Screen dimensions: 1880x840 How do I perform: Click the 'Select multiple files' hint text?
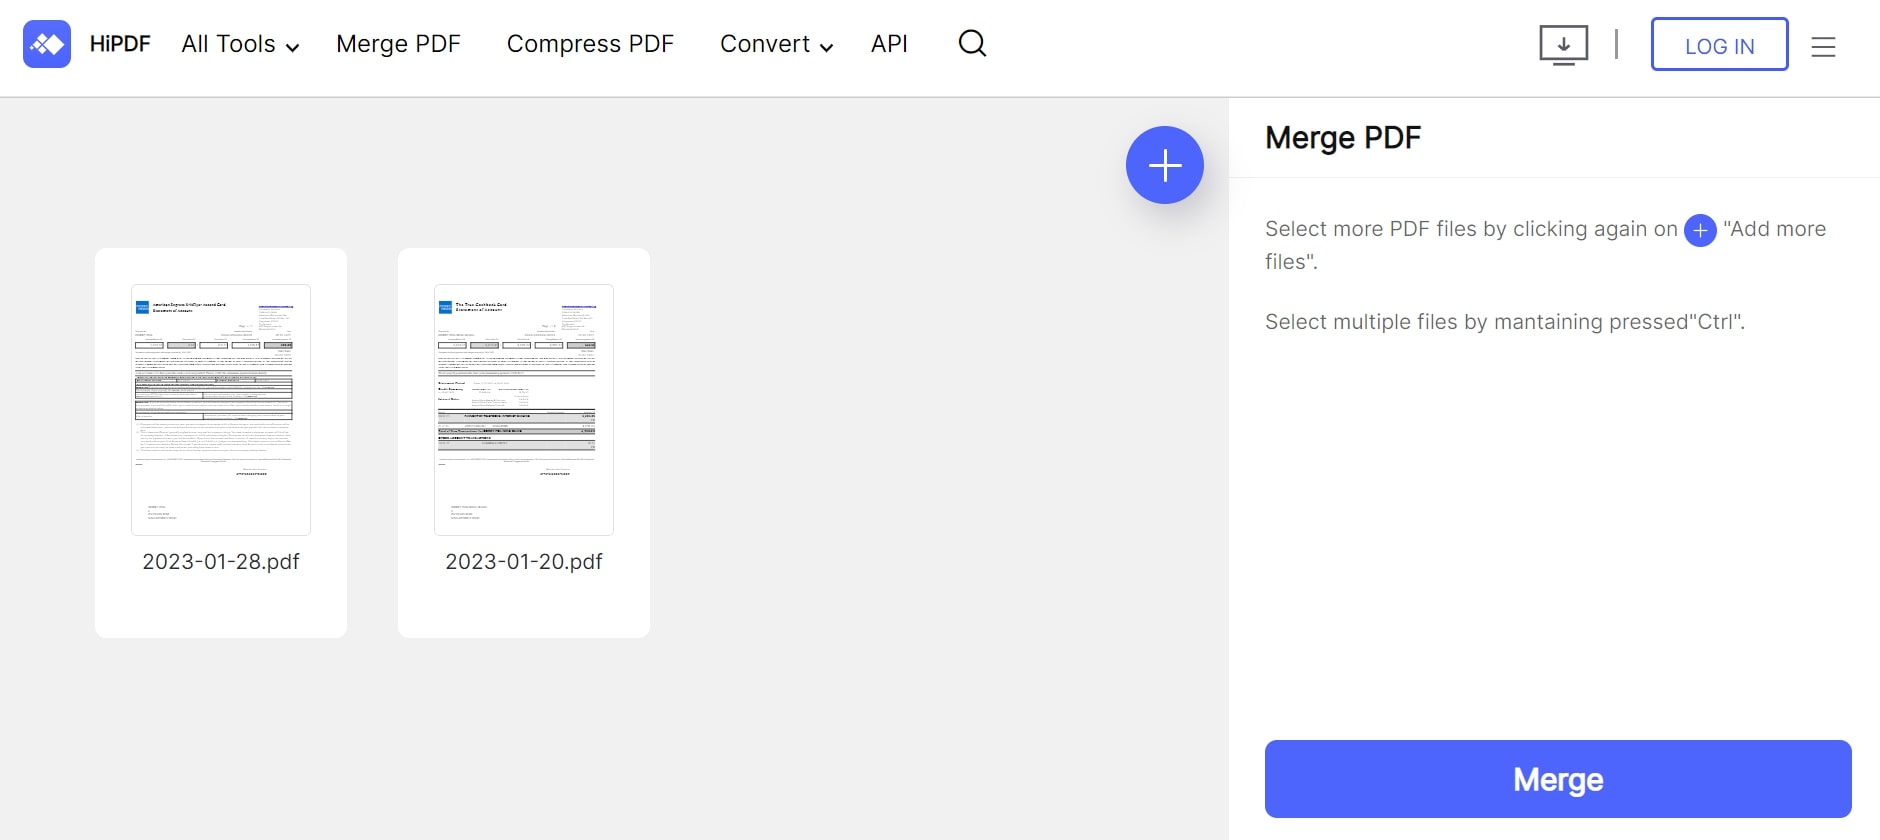tap(1505, 322)
